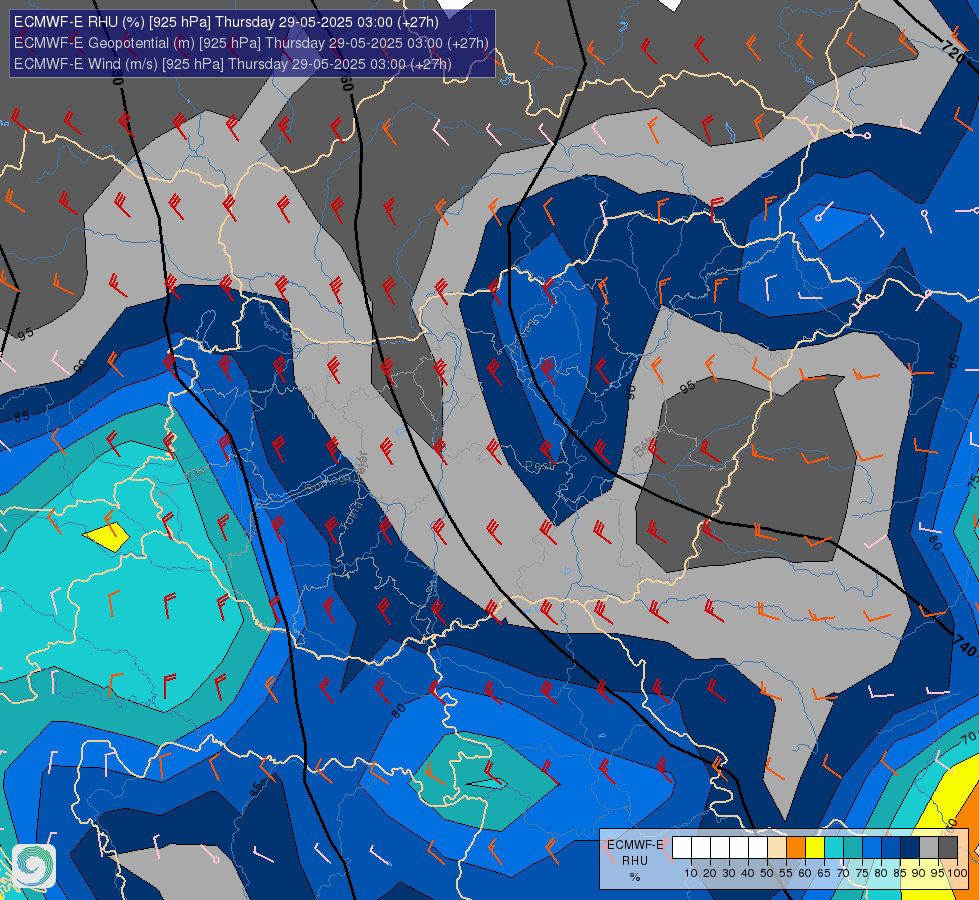Select the ECMWF-E Wind (m/s) title line
The height and width of the screenshot is (900, 979).
[x=232, y=64]
